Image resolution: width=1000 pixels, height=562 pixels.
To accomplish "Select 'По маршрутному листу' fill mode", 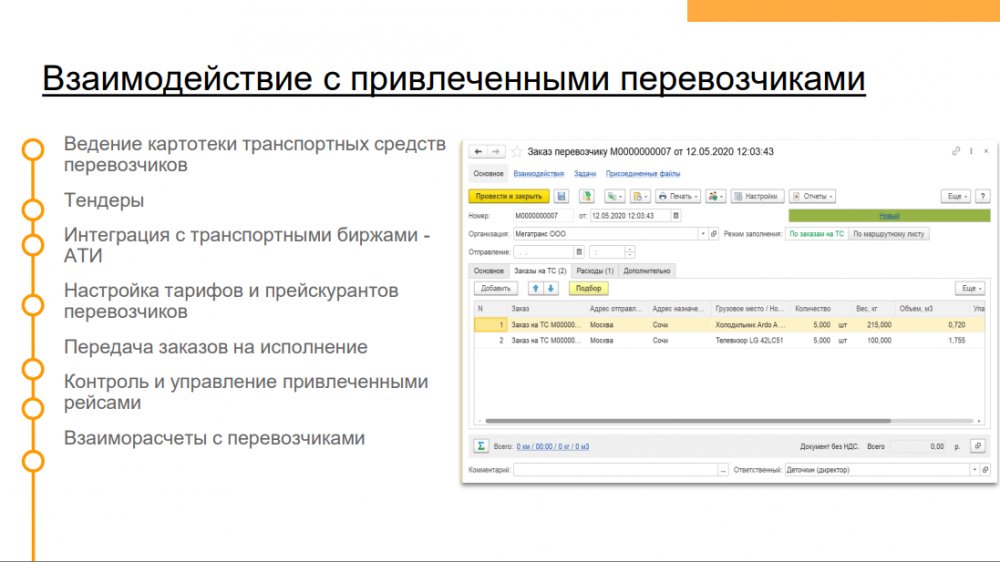I will pos(889,234).
